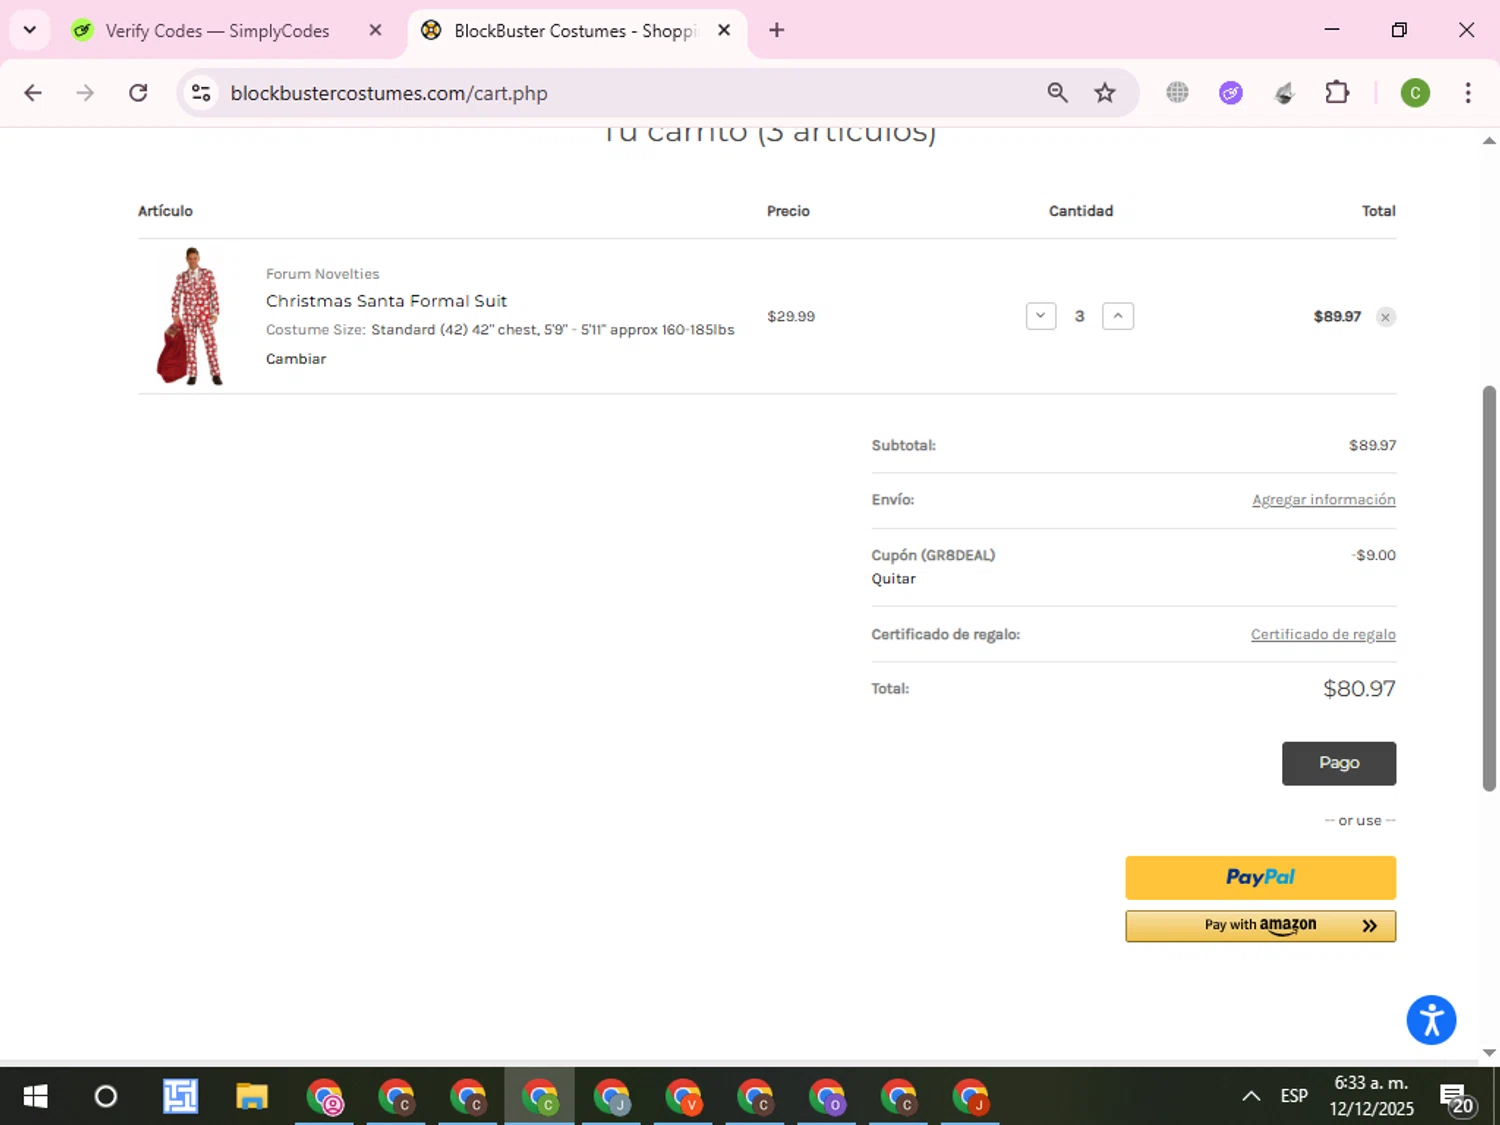1500x1125 pixels.
Task: Open the accessibility widget icon
Action: (1431, 1020)
